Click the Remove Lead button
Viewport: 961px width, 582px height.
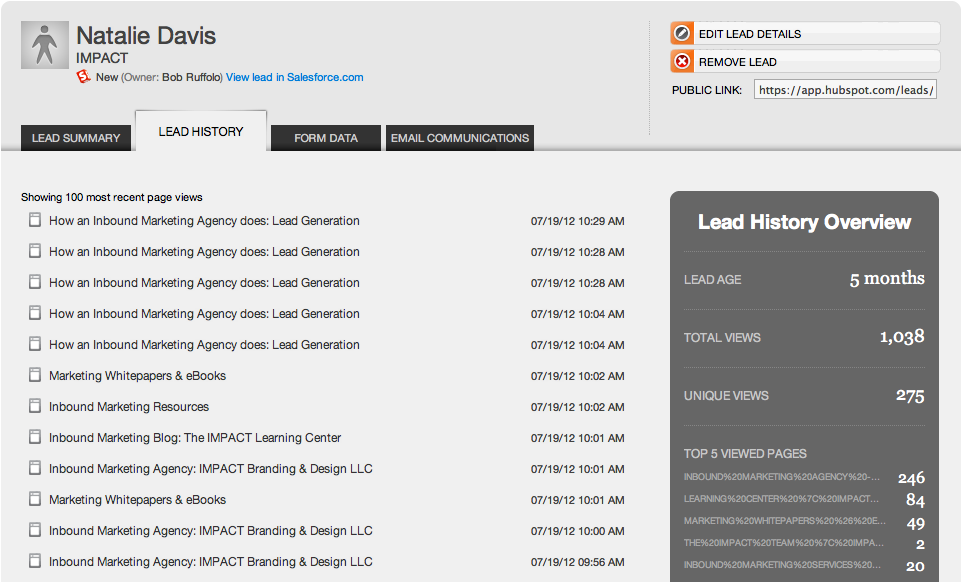(805, 61)
